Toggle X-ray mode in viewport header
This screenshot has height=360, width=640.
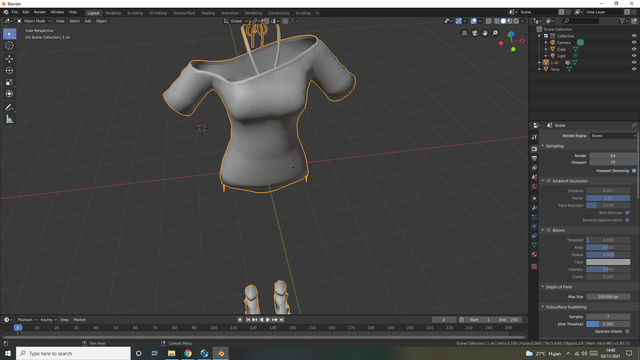coord(489,21)
